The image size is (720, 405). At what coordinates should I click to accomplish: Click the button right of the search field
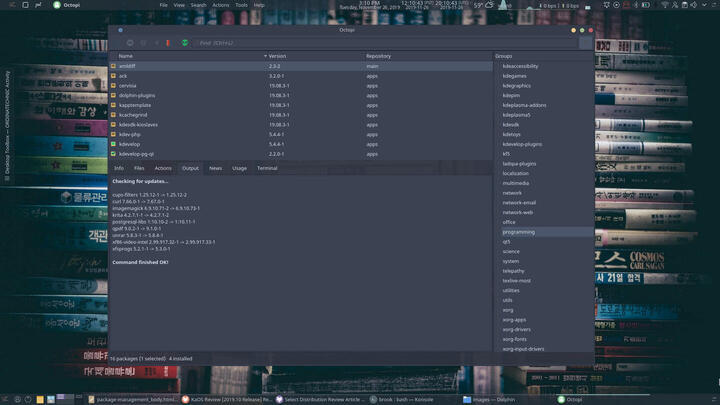pos(585,43)
